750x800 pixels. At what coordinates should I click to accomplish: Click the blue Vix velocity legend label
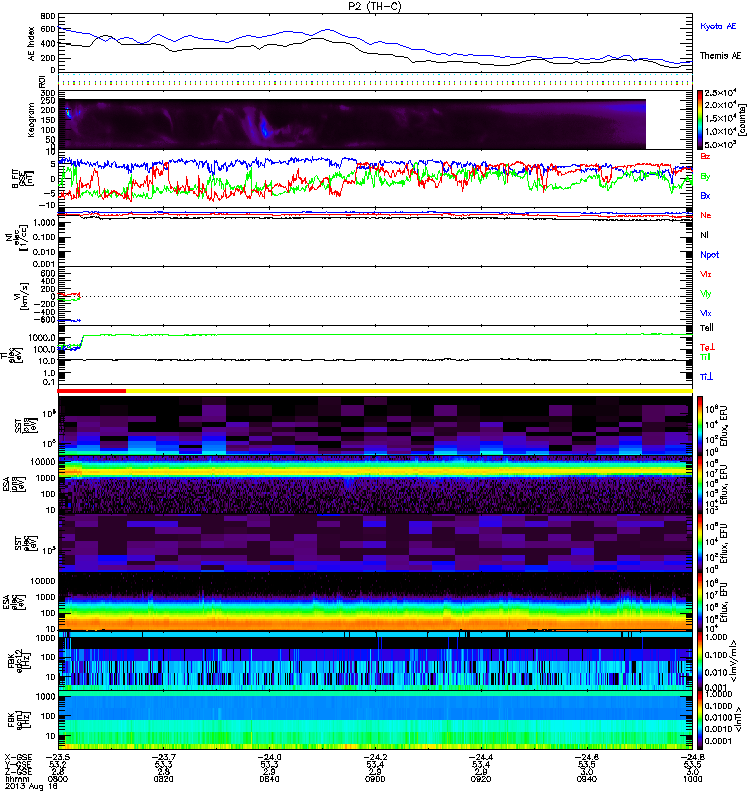(x=707, y=312)
